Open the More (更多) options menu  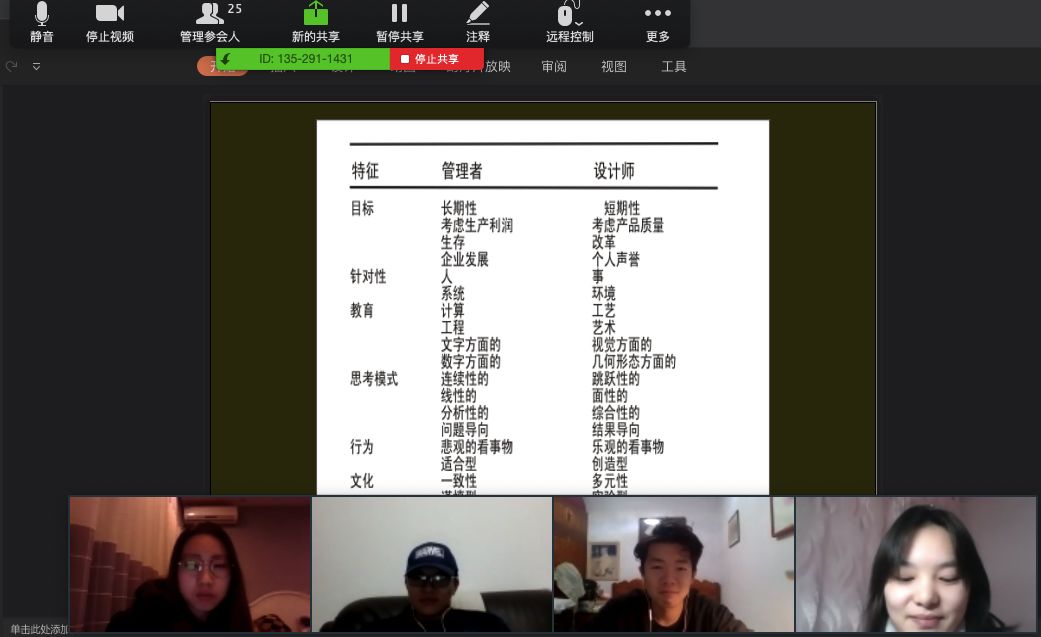pos(657,22)
